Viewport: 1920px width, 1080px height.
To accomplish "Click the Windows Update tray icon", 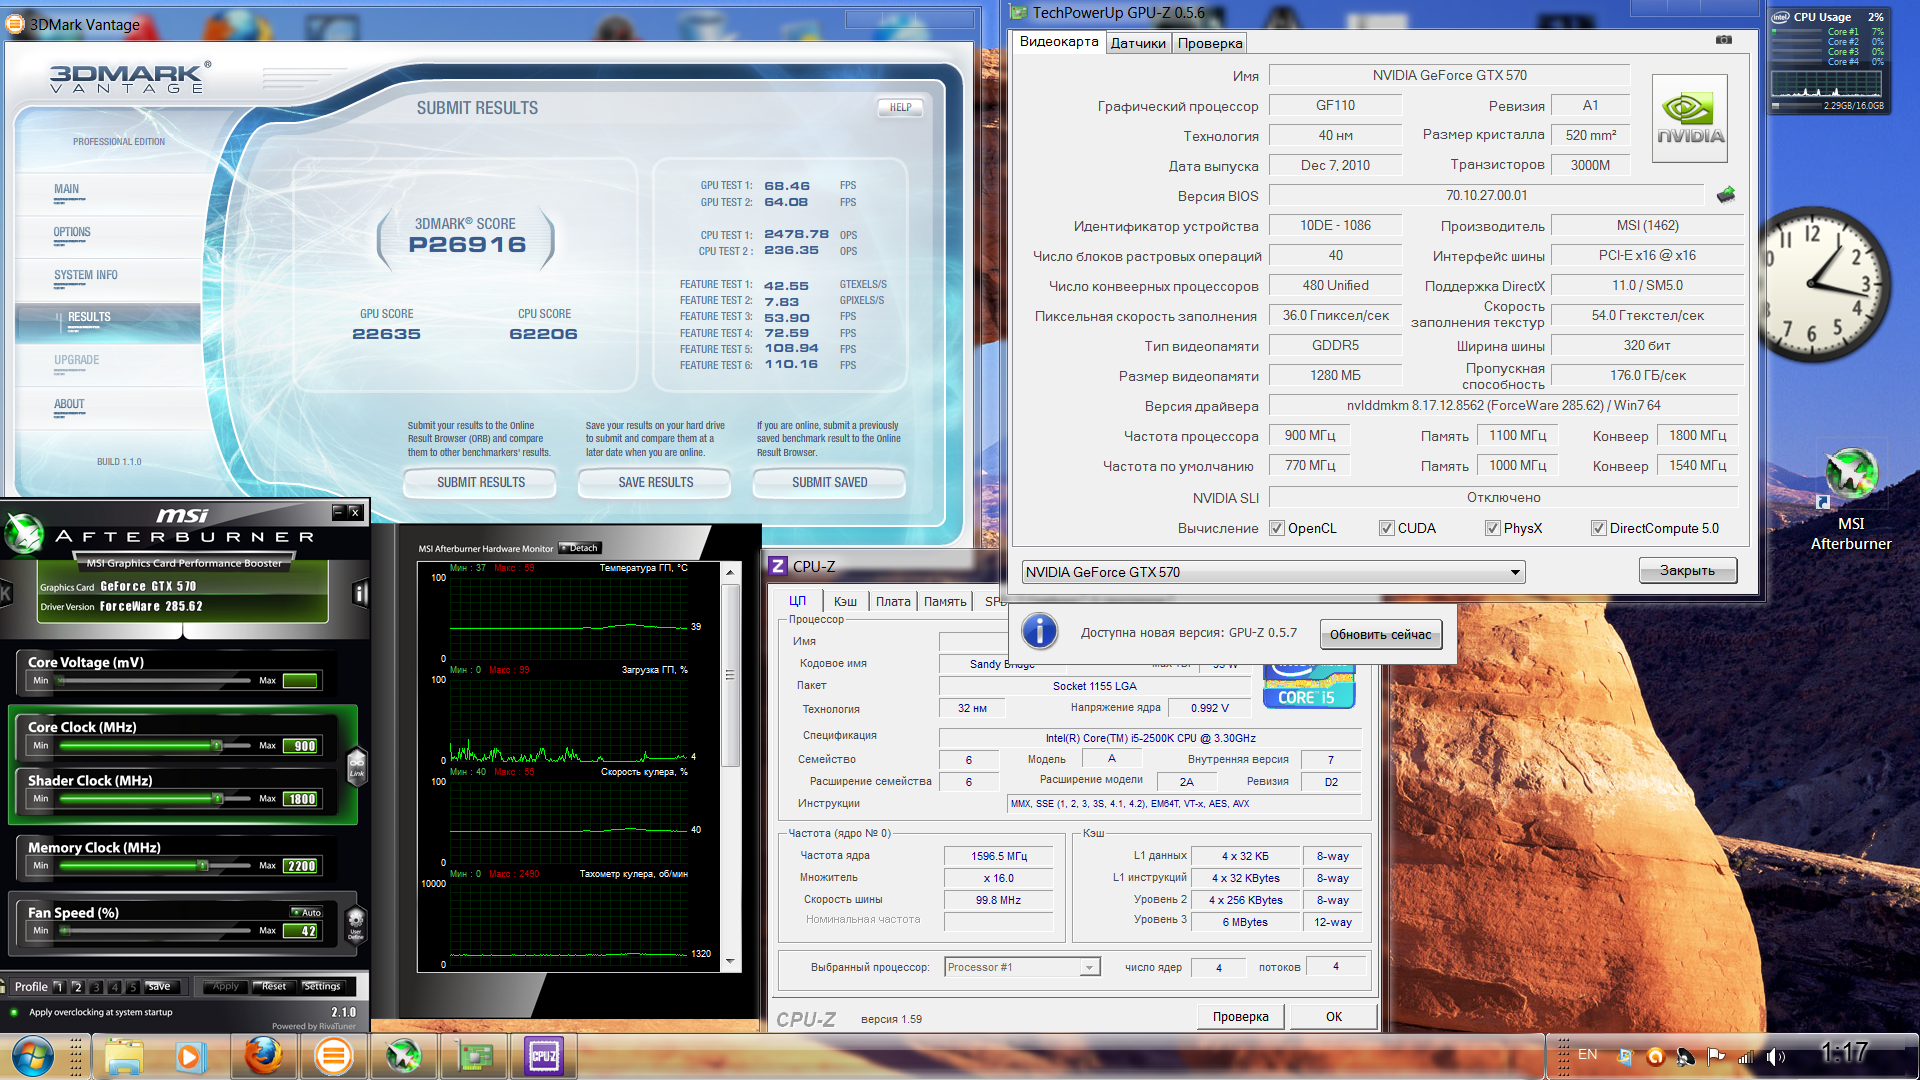I will click(x=1625, y=1056).
